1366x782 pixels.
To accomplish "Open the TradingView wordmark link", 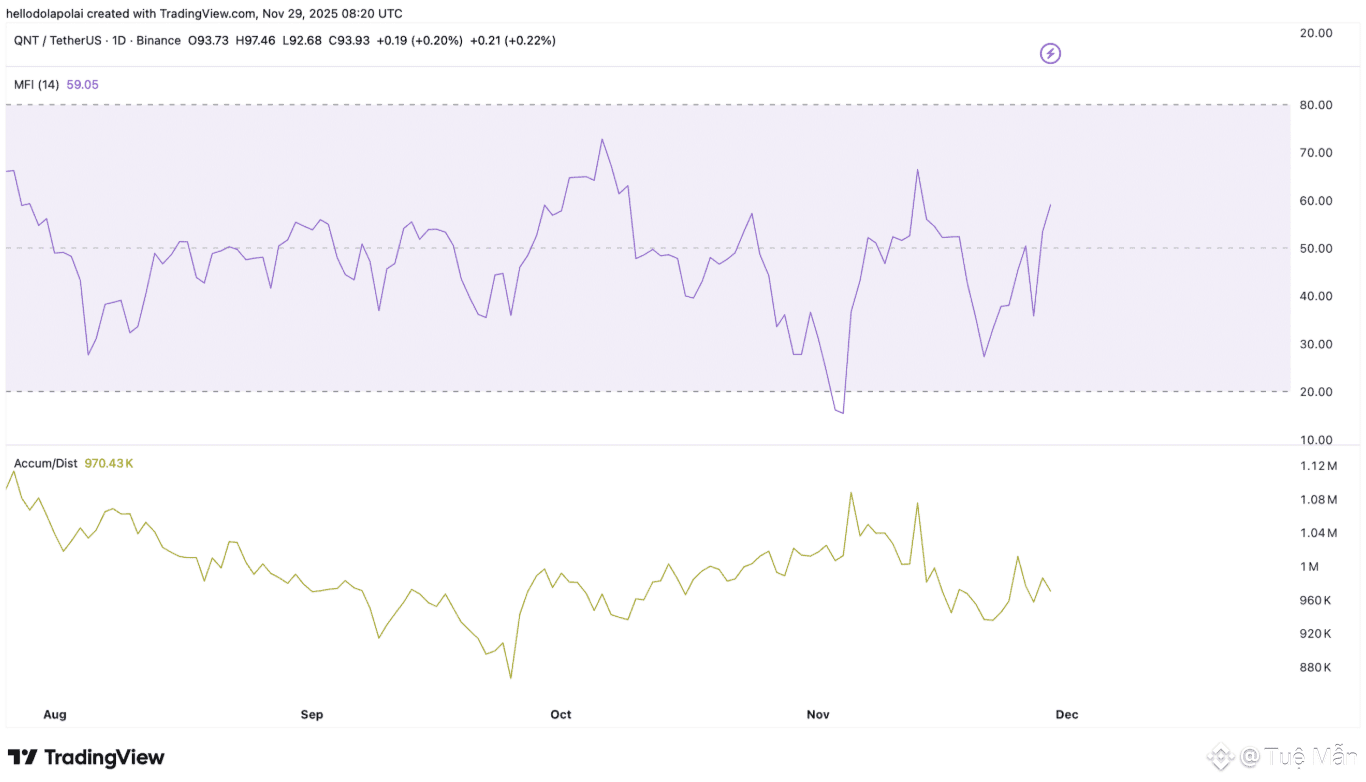I will pyautogui.click(x=104, y=758).
